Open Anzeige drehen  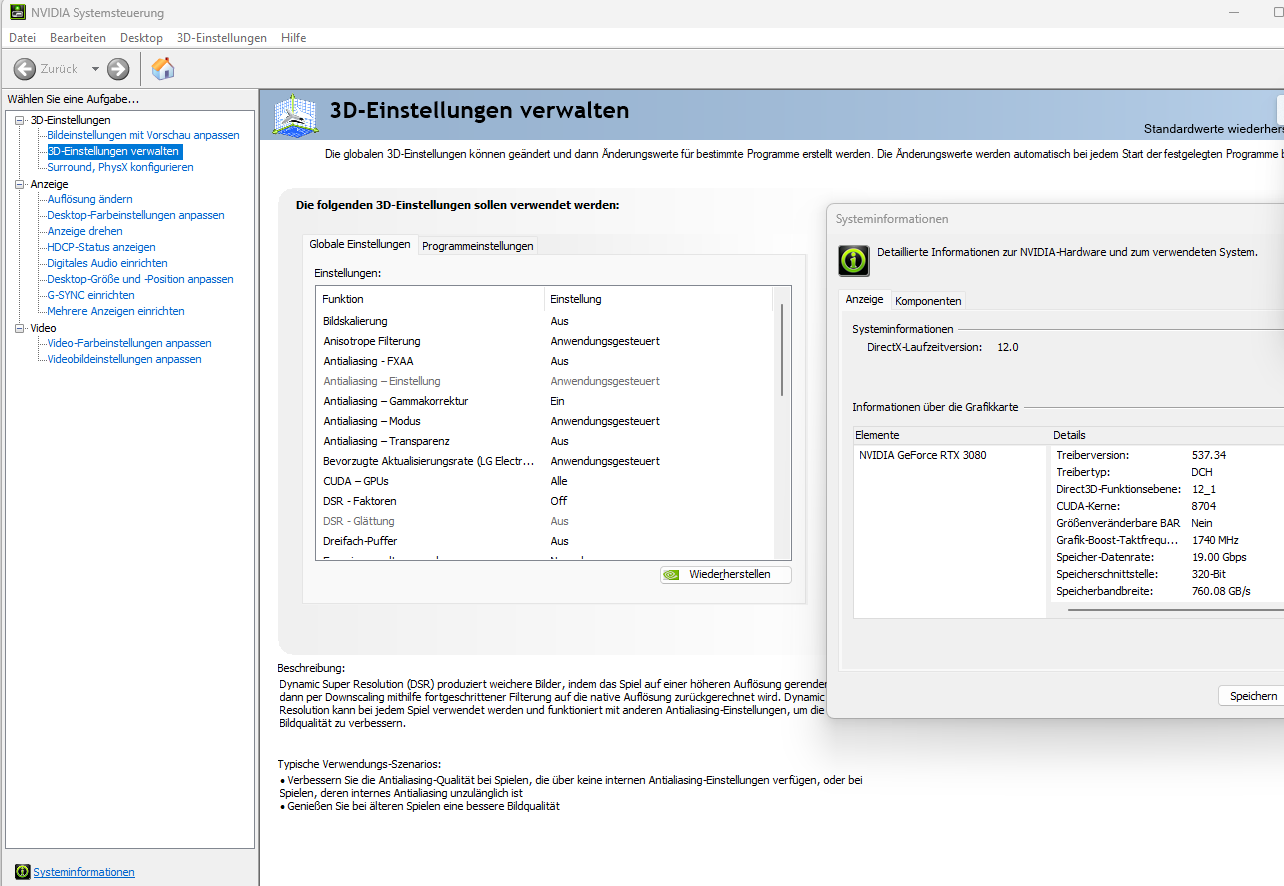click(x=85, y=231)
